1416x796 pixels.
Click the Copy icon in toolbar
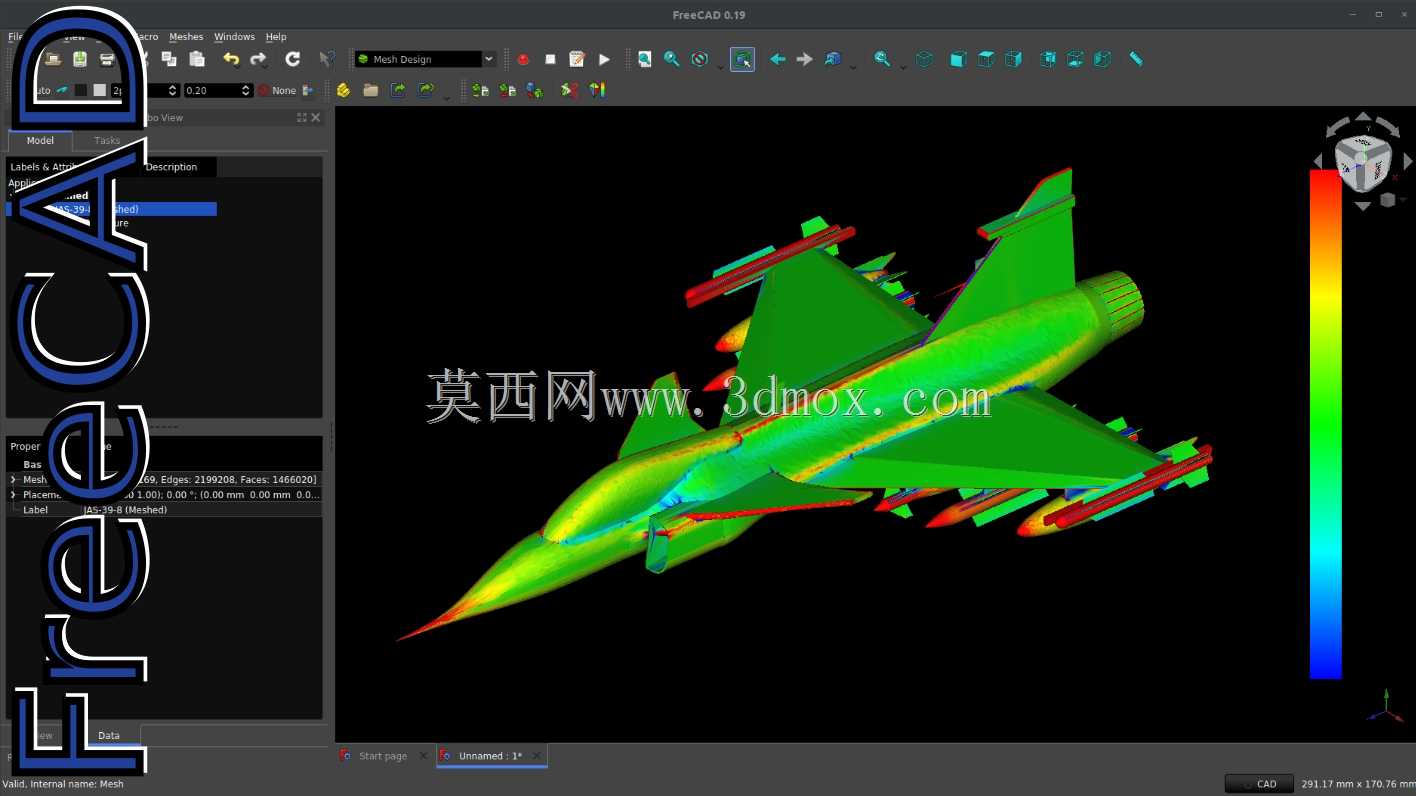tap(169, 59)
